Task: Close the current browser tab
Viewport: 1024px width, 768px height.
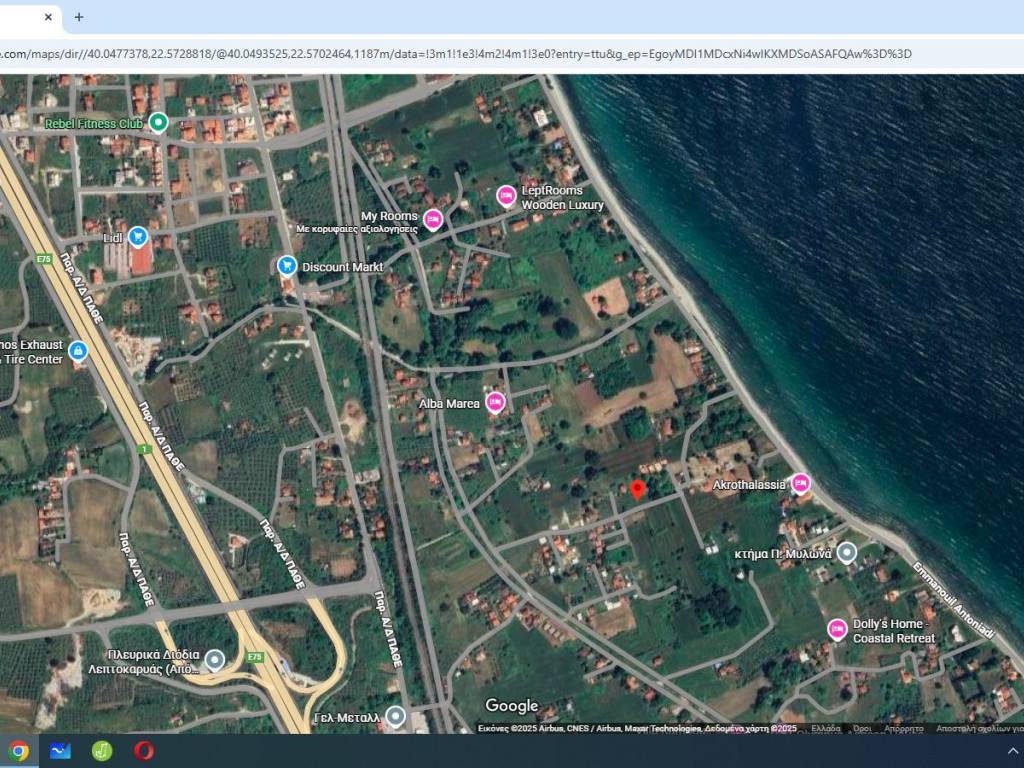Action: [x=48, y=17]
